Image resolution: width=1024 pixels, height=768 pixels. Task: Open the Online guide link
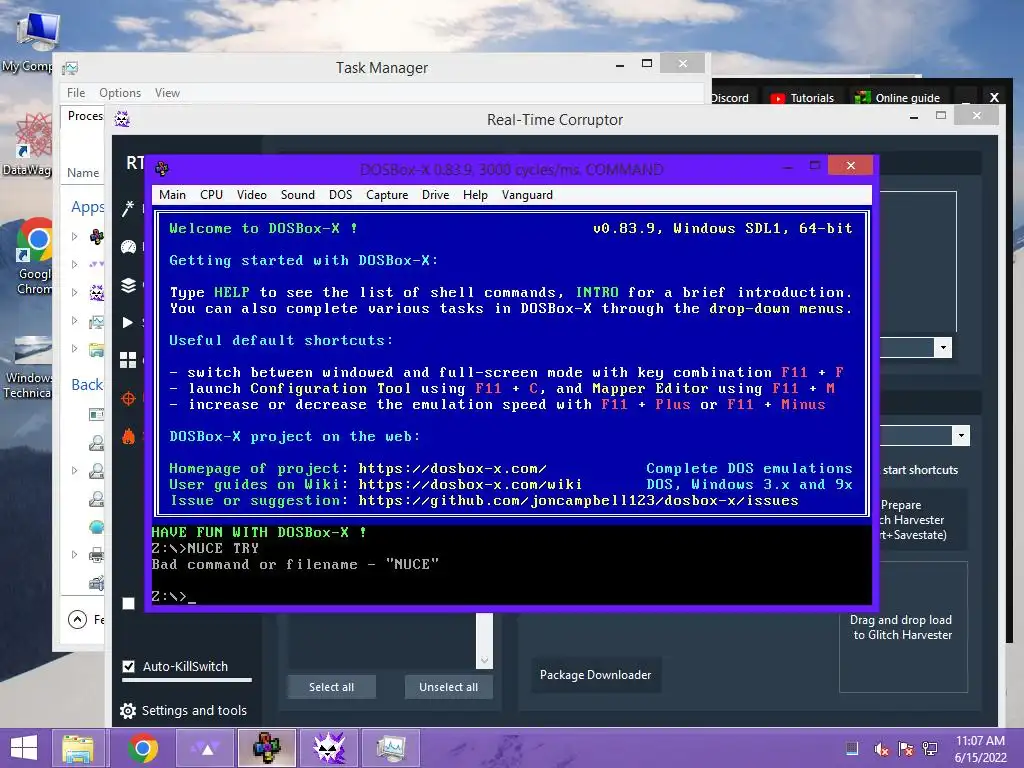tap(898, 98)
